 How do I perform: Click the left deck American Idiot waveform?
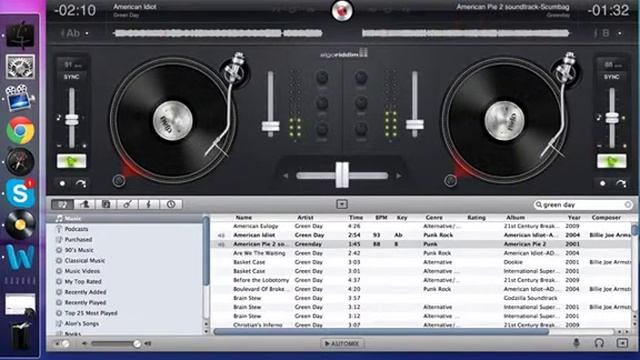[218, 33]
